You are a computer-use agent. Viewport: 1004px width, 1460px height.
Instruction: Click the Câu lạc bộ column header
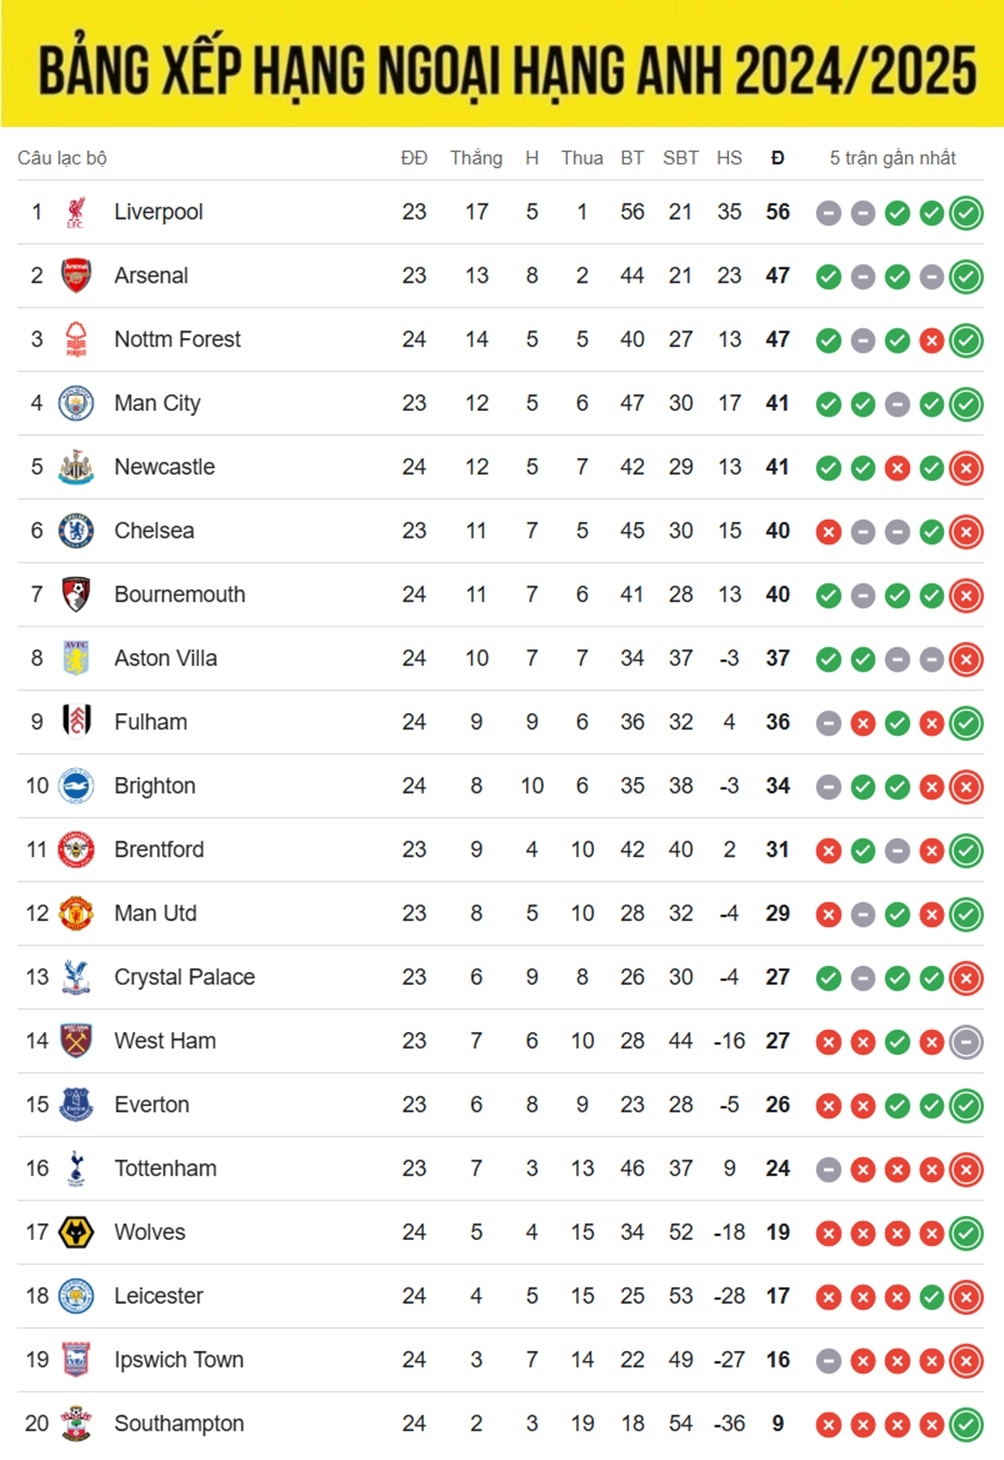62,158
